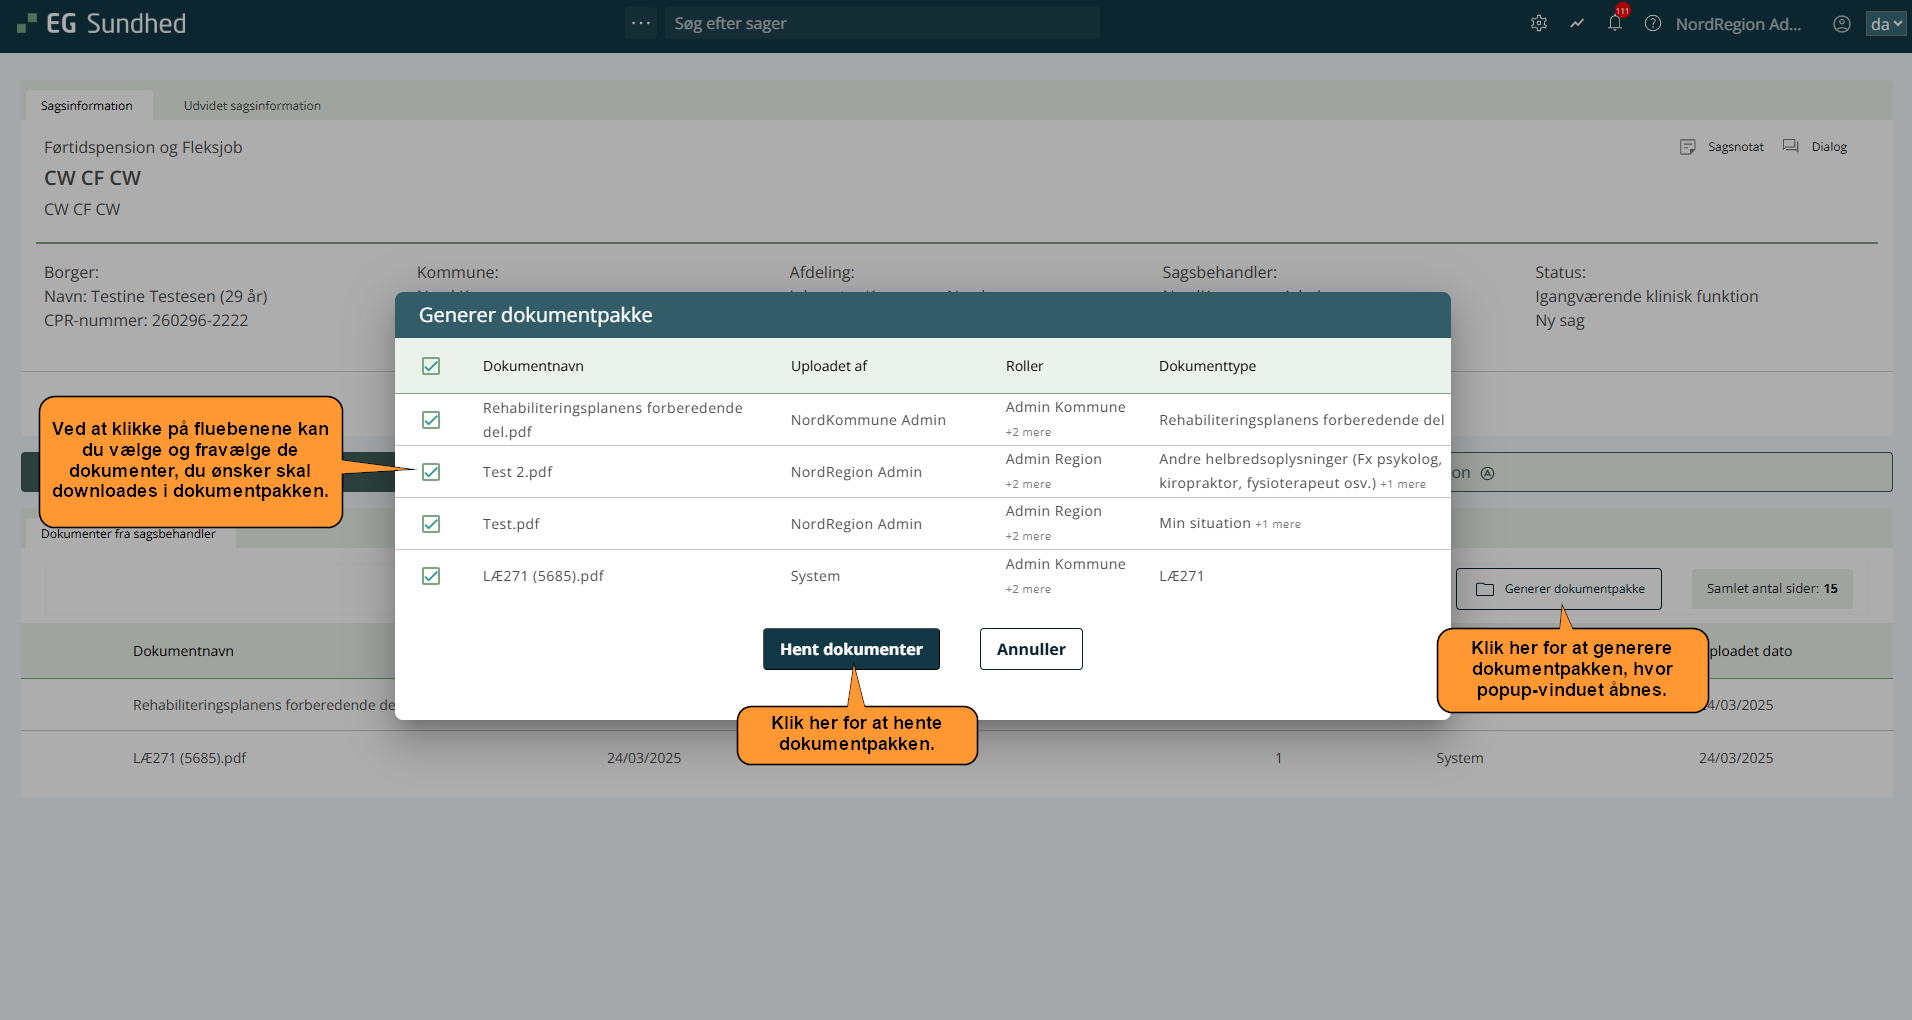The height and width of the screenshot is (1020, 1912).
Task: Open the three-dot menu beside search
Action: click(x=641, y=23)
